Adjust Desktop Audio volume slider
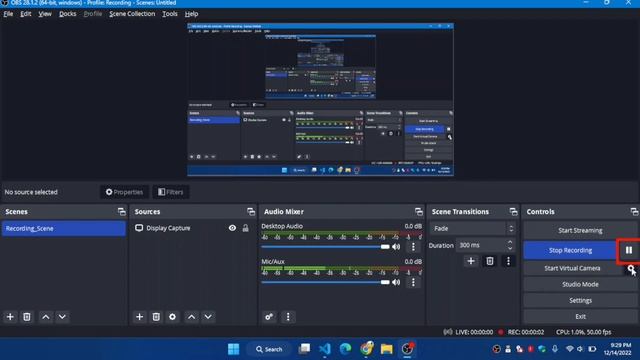Screen dimensions: 640x360 tap(325, 247)
